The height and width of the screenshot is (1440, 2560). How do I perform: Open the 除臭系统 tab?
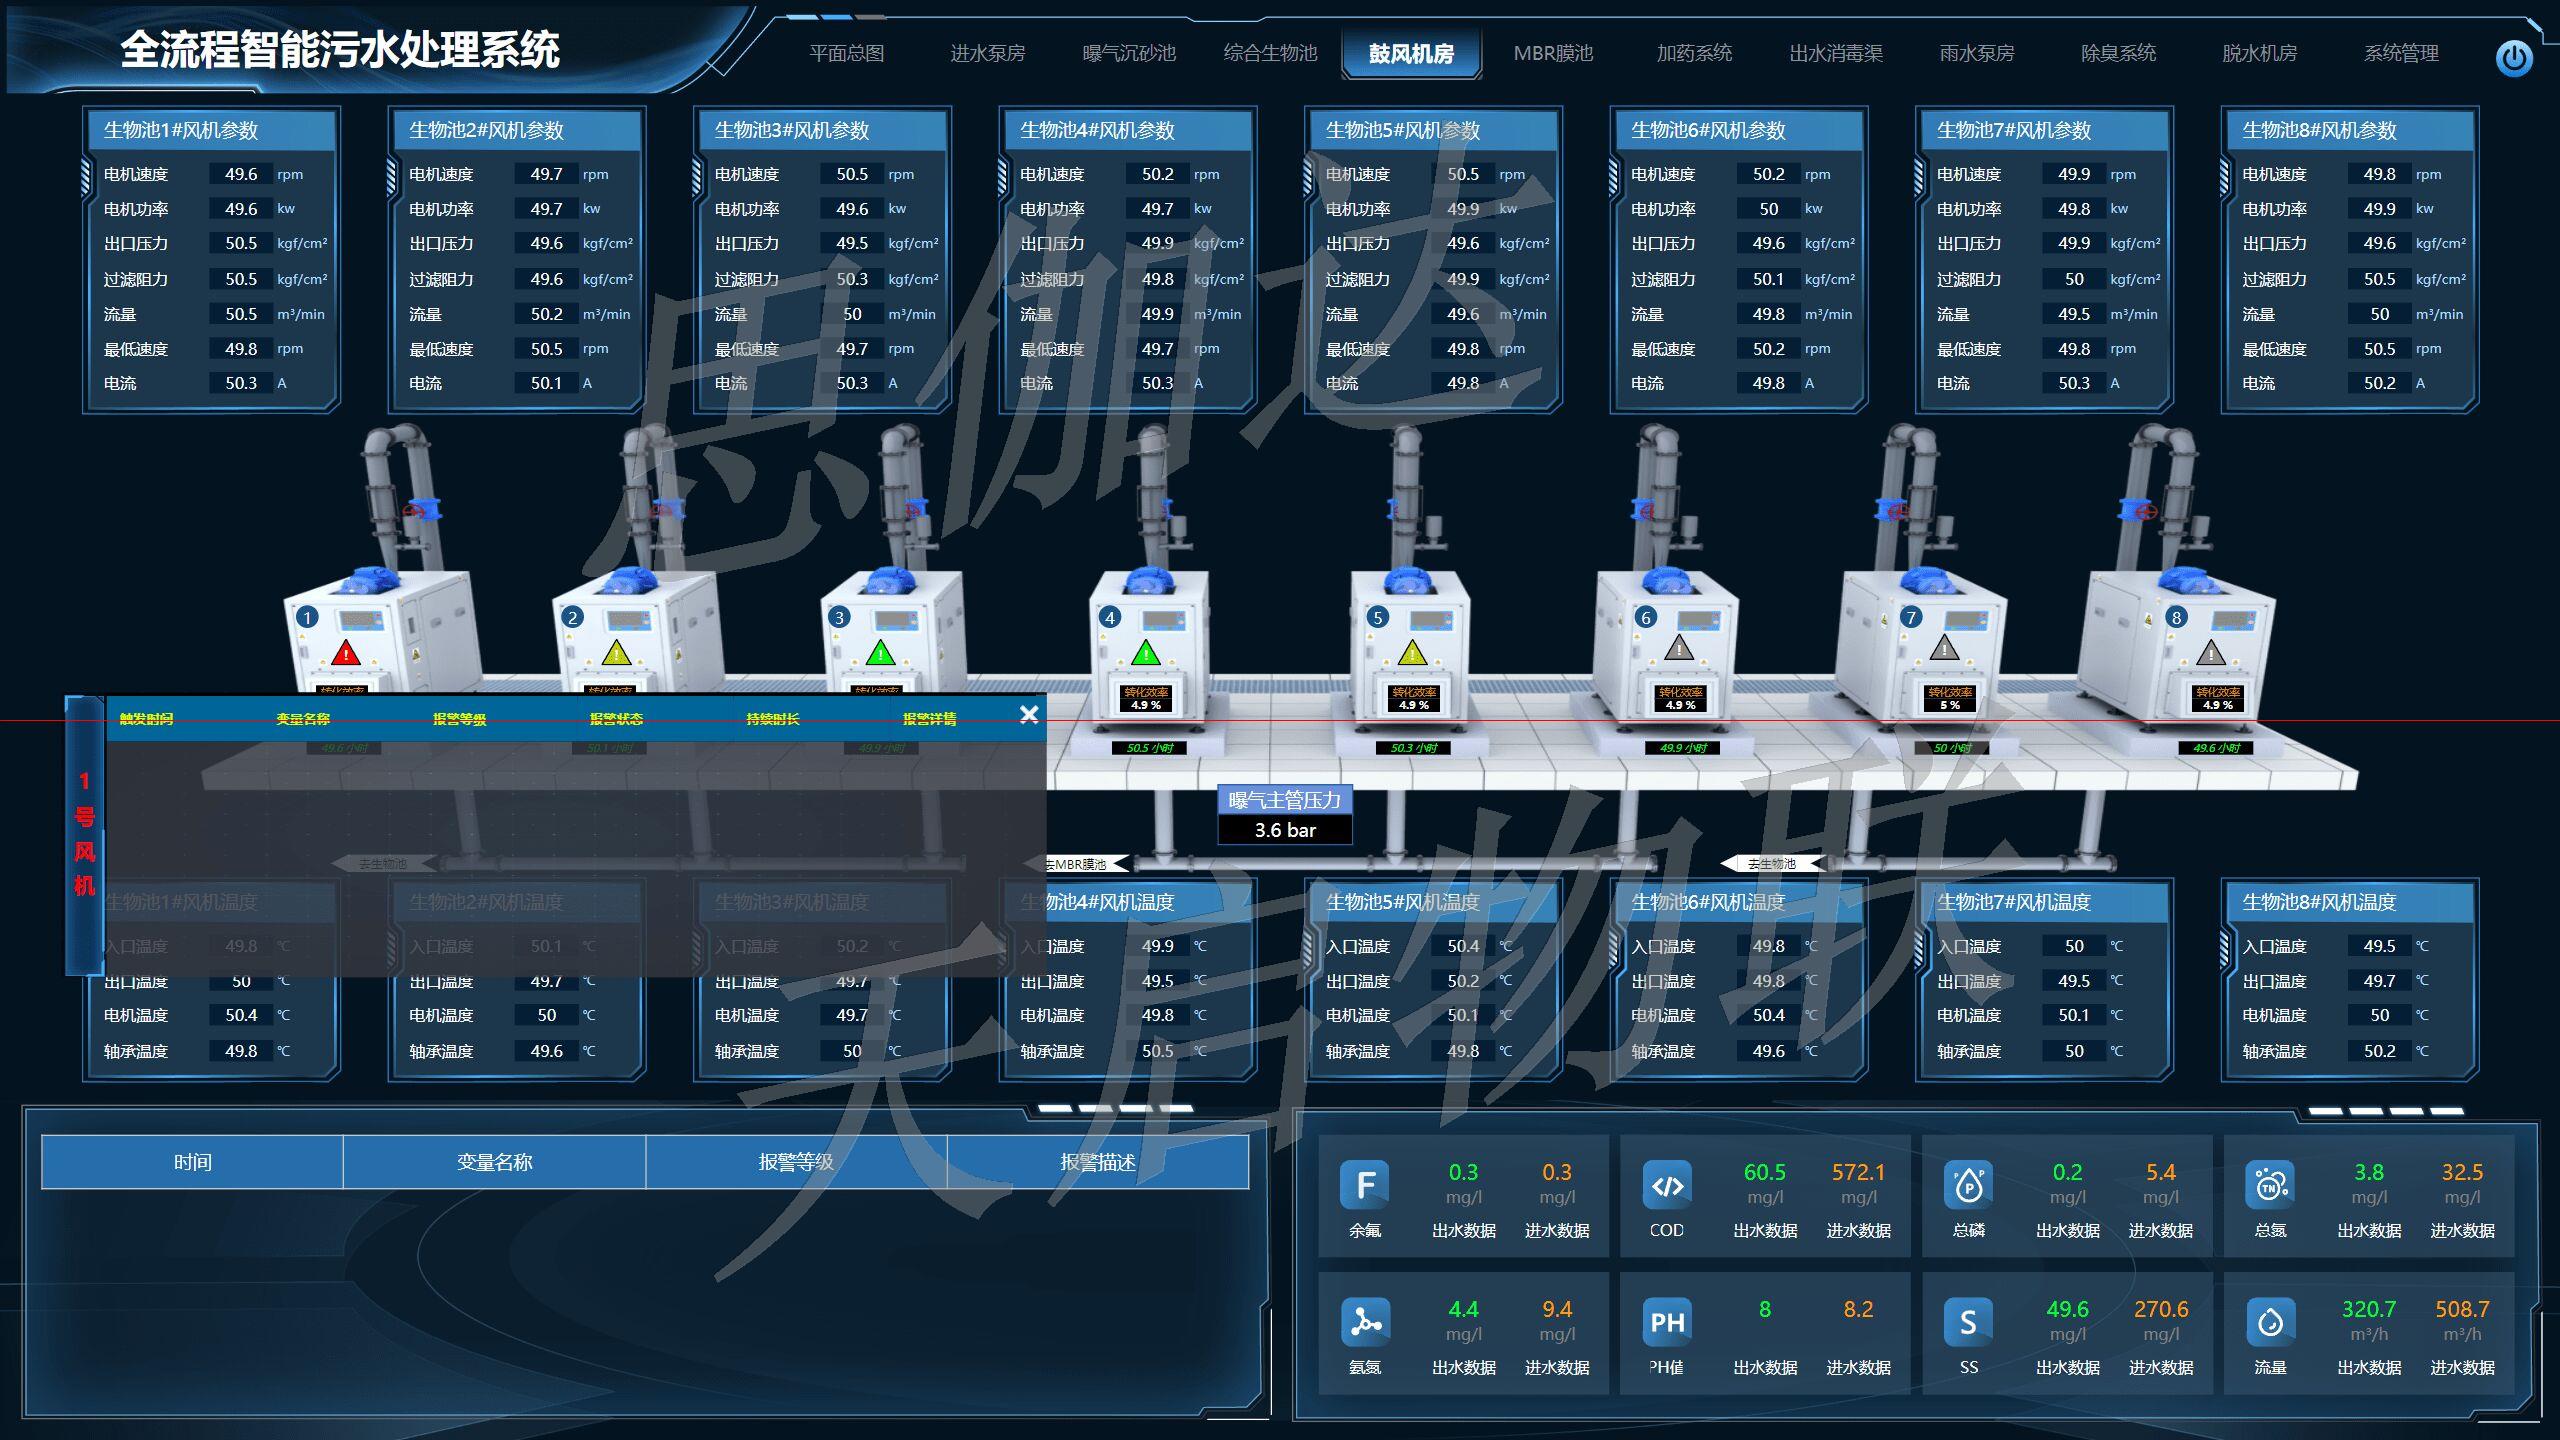pyautogui.click(x=2119, y=53)
